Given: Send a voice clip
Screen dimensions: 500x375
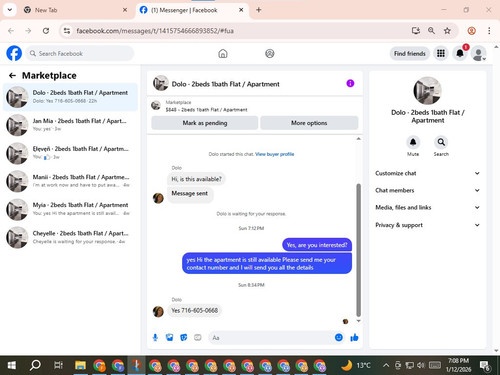Looking at the screenshot, I should pos(155,338).
